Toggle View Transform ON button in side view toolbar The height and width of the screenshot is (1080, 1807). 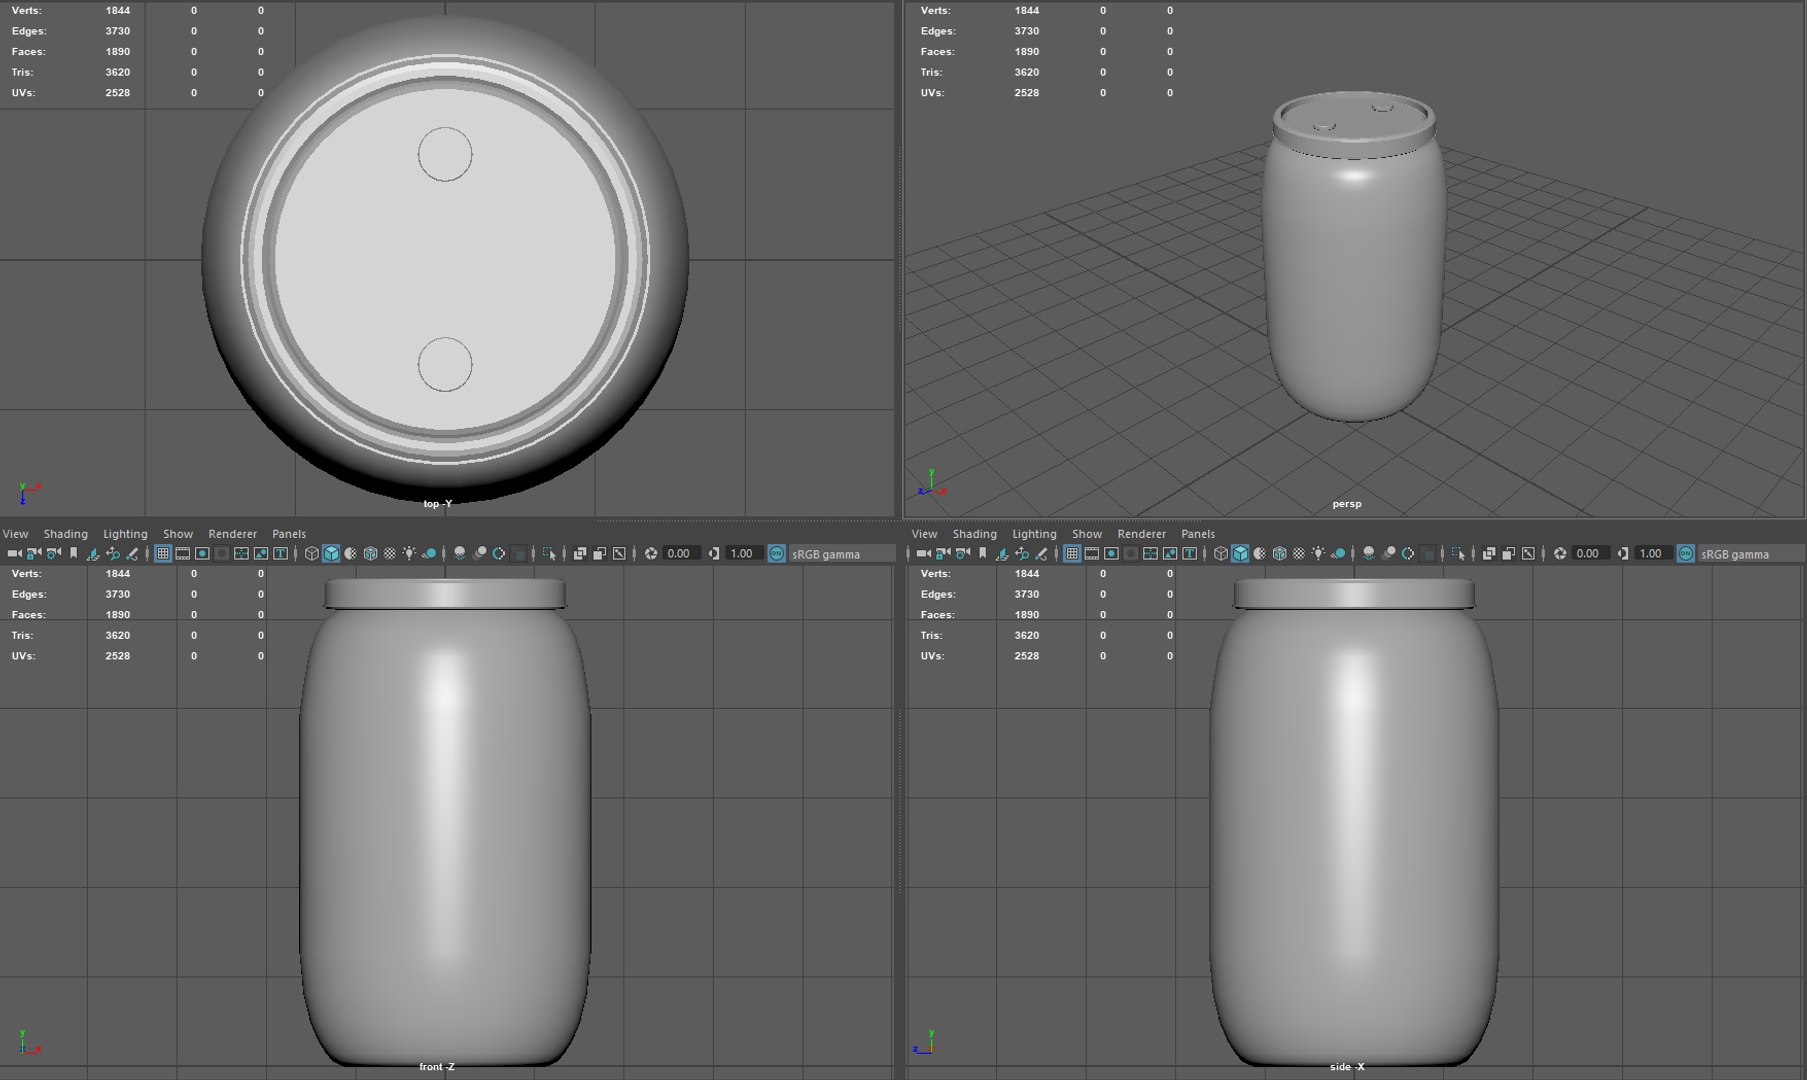pos(1686,553)
